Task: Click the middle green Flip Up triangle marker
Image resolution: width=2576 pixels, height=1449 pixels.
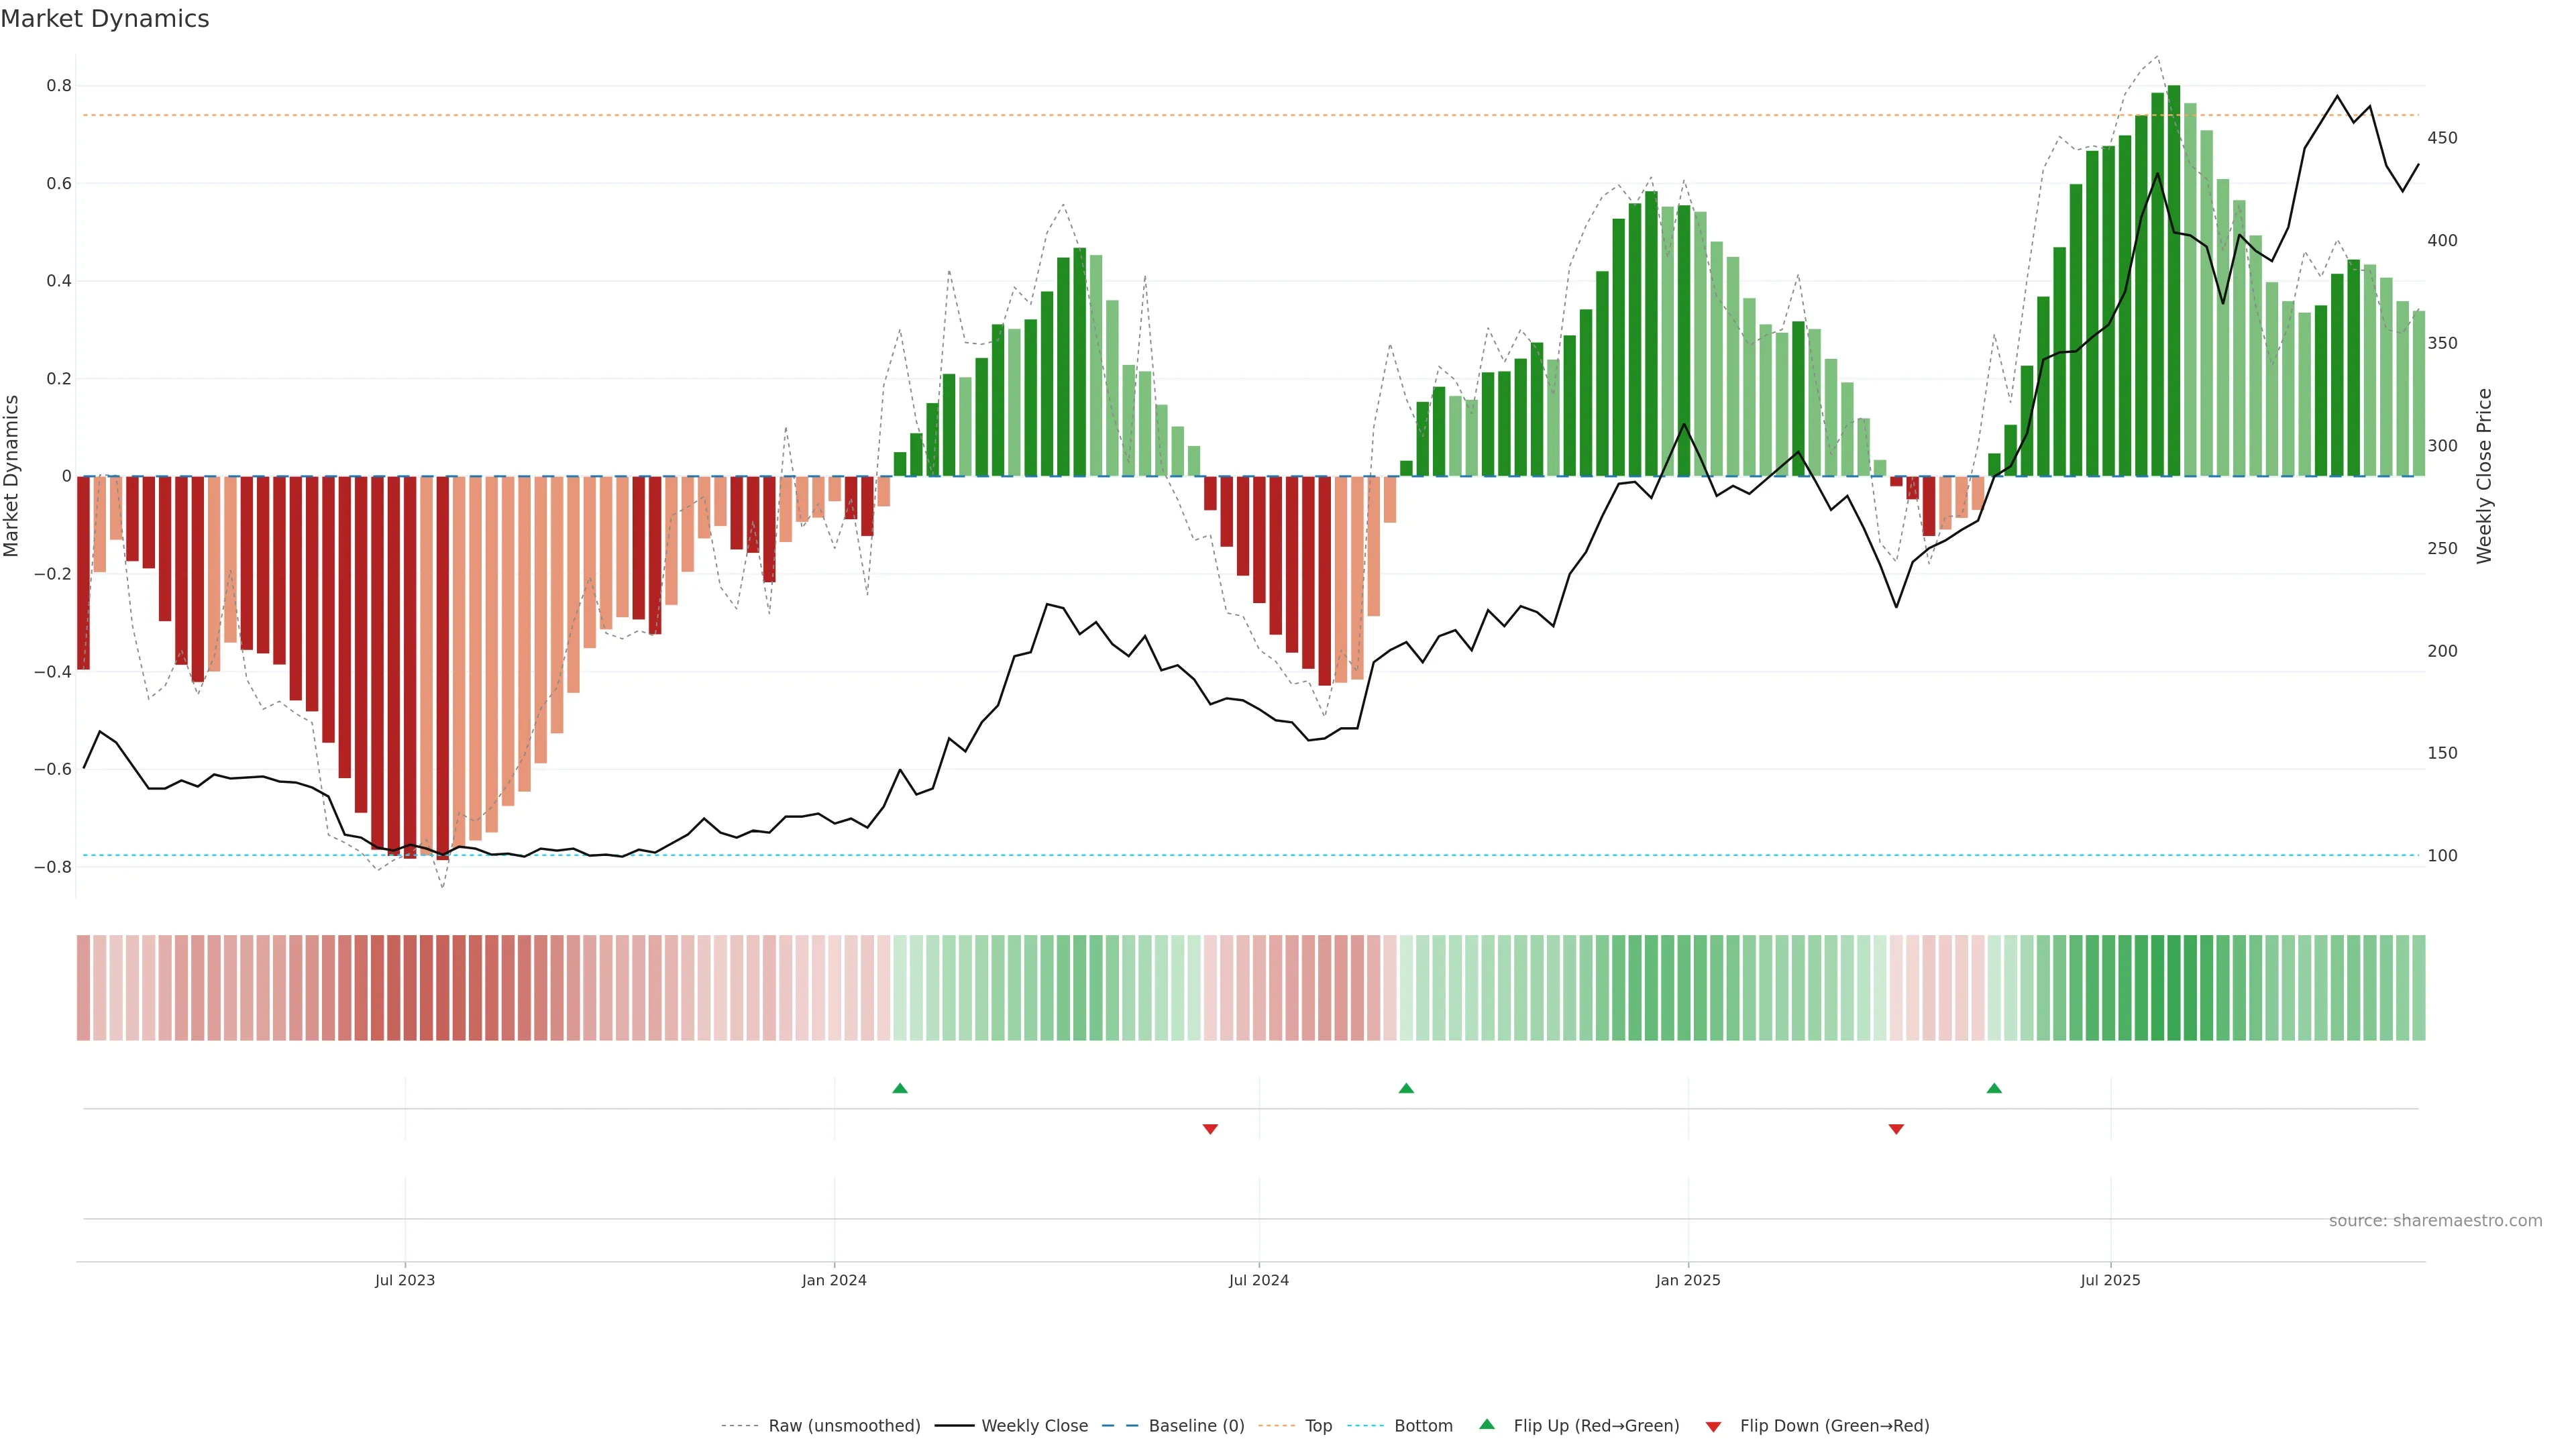Action: coord(1406,1088)
